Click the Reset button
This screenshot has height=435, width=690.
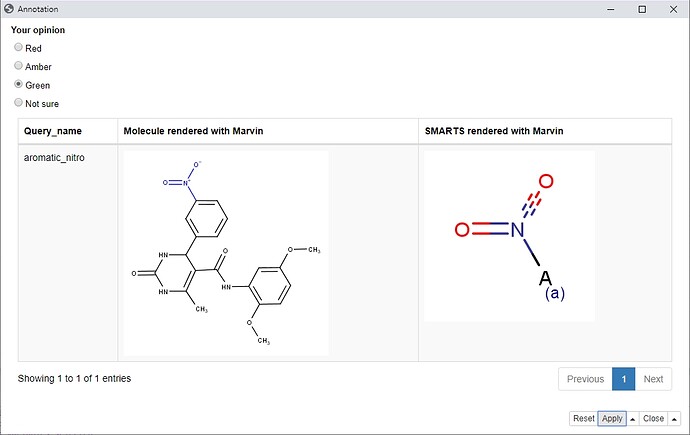[x=584, y=418]
